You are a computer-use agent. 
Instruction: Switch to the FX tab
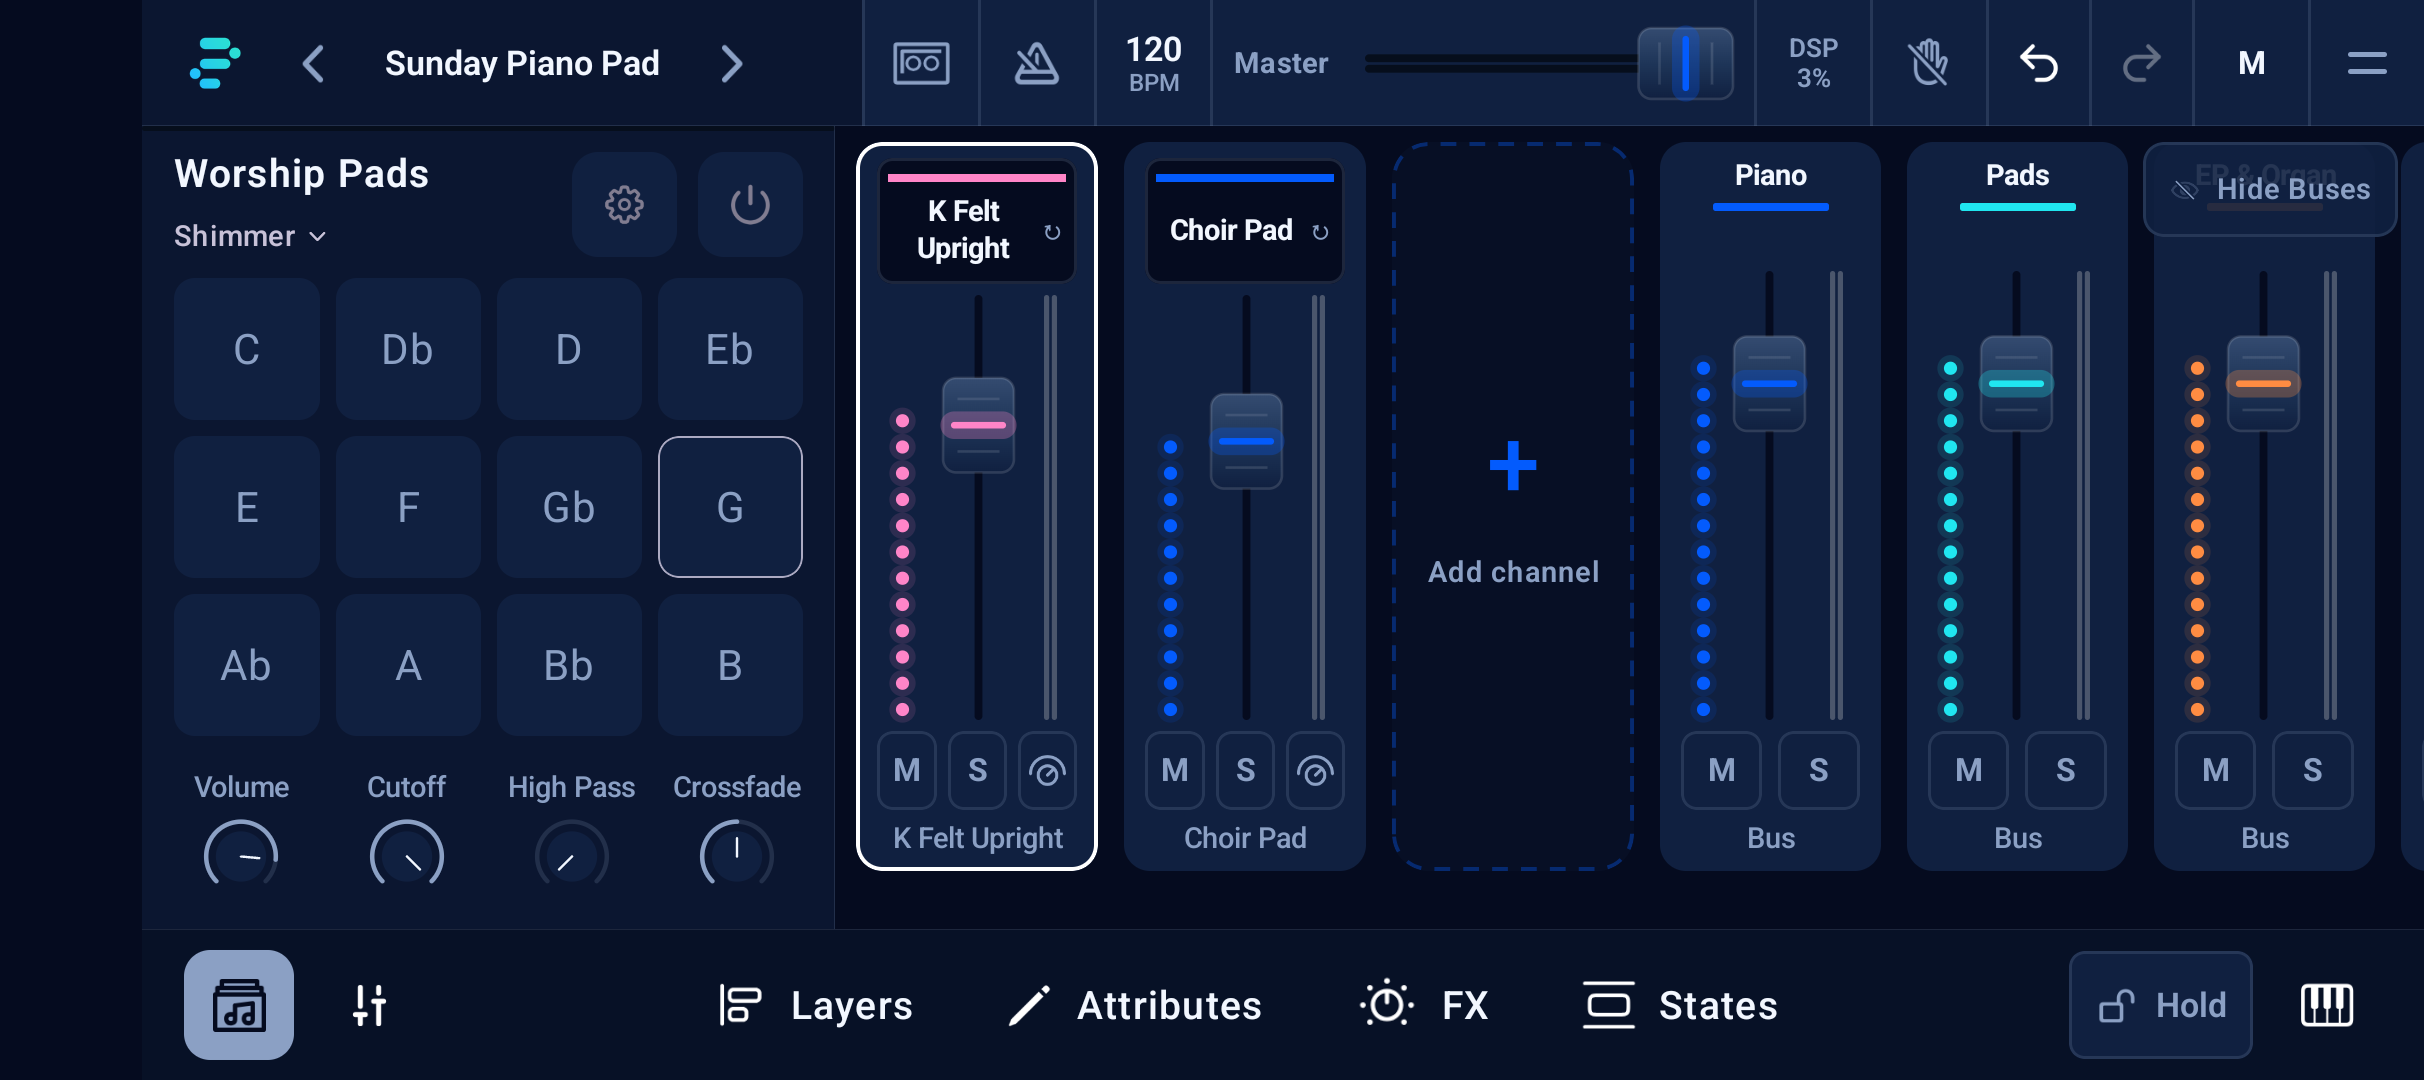[x=1425, y=1005]
